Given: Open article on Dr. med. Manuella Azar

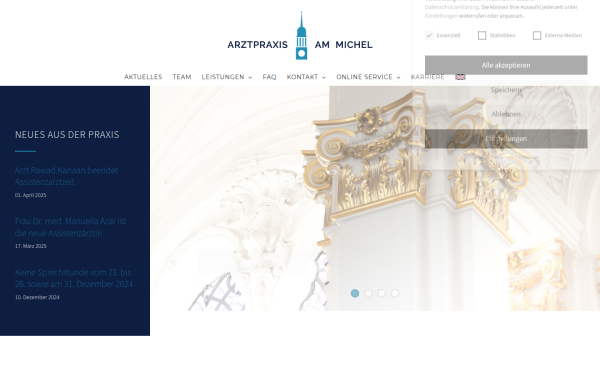Looking at the screenshot, I should 70,227.
